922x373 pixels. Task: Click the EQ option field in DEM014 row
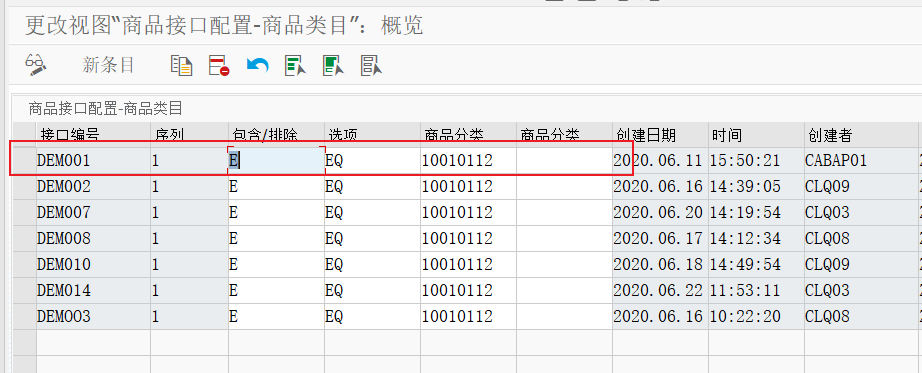click(x=372, y=290)
